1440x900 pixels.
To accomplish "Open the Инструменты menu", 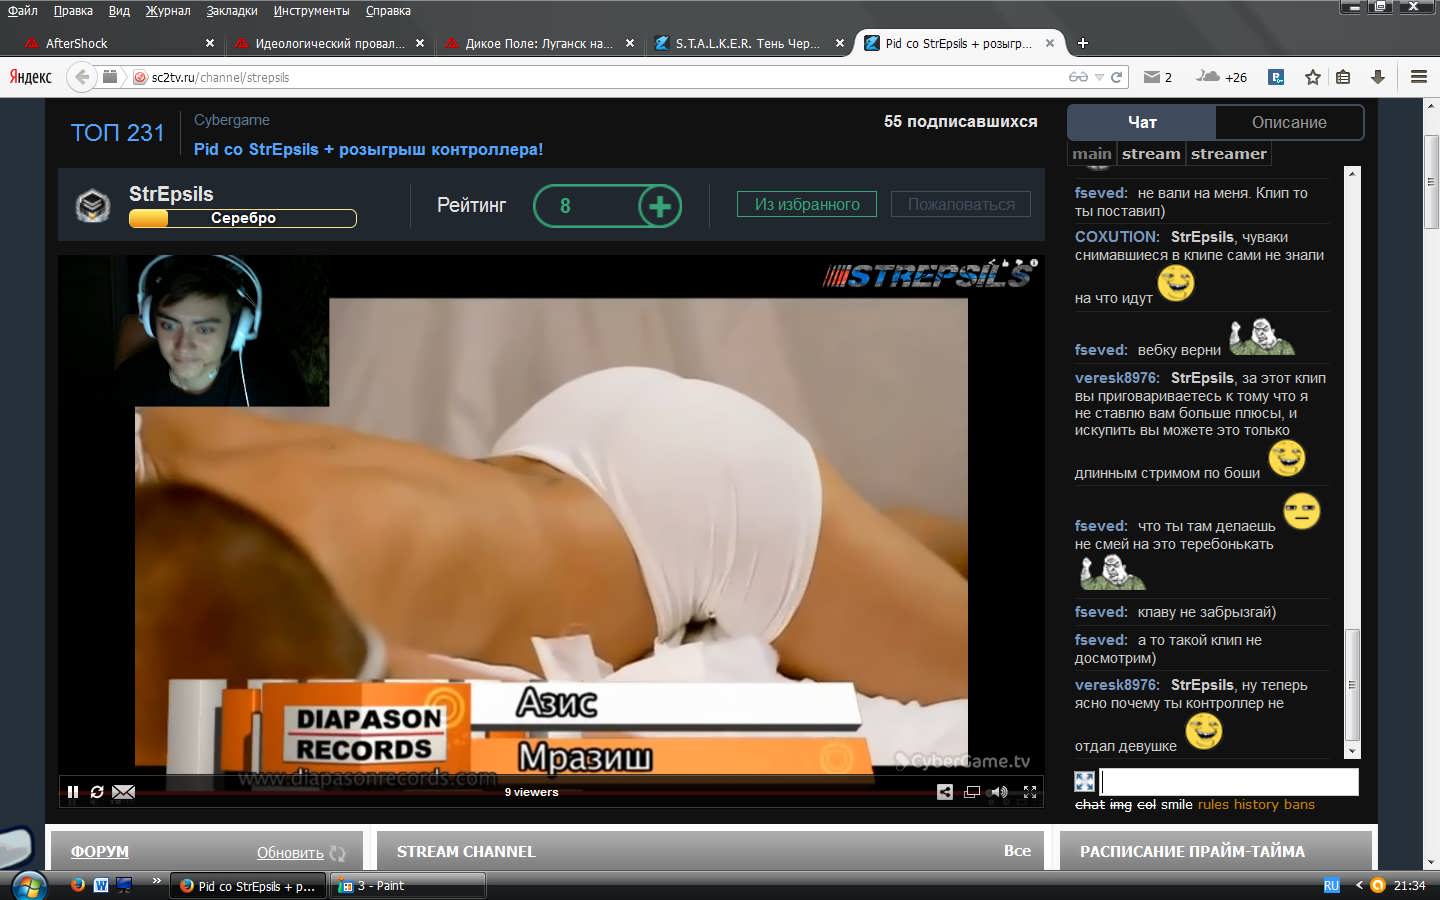I will click(312, 11).
